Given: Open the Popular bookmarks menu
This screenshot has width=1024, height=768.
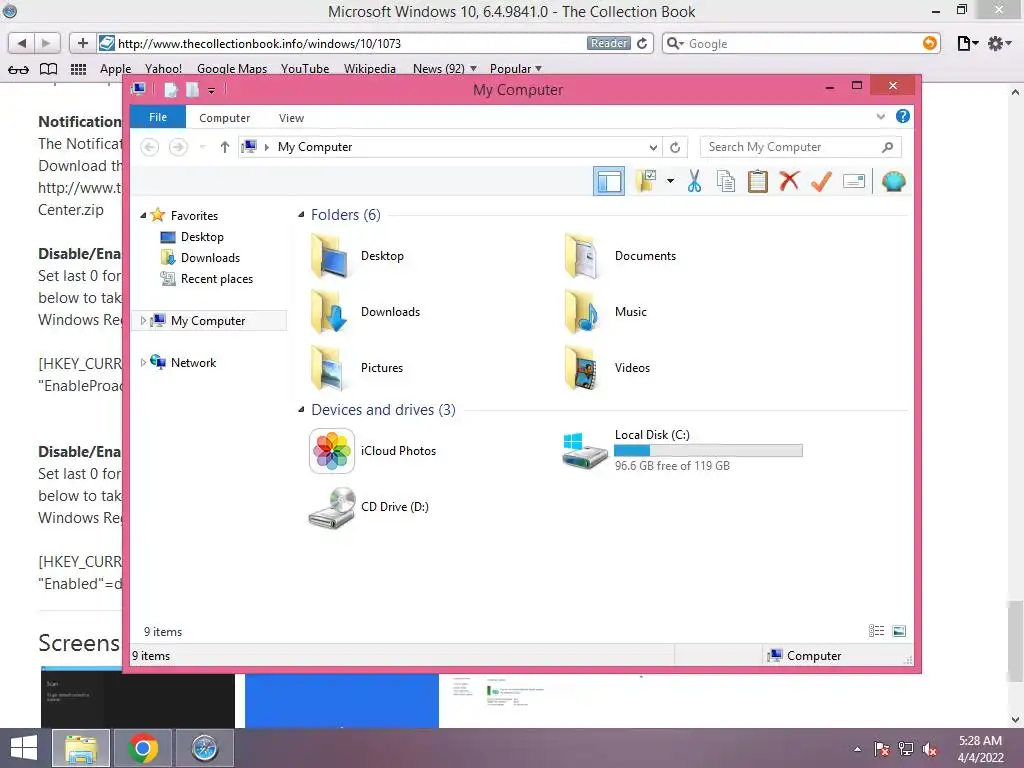Looking at the screenshot, I should [x=515, y=69].
